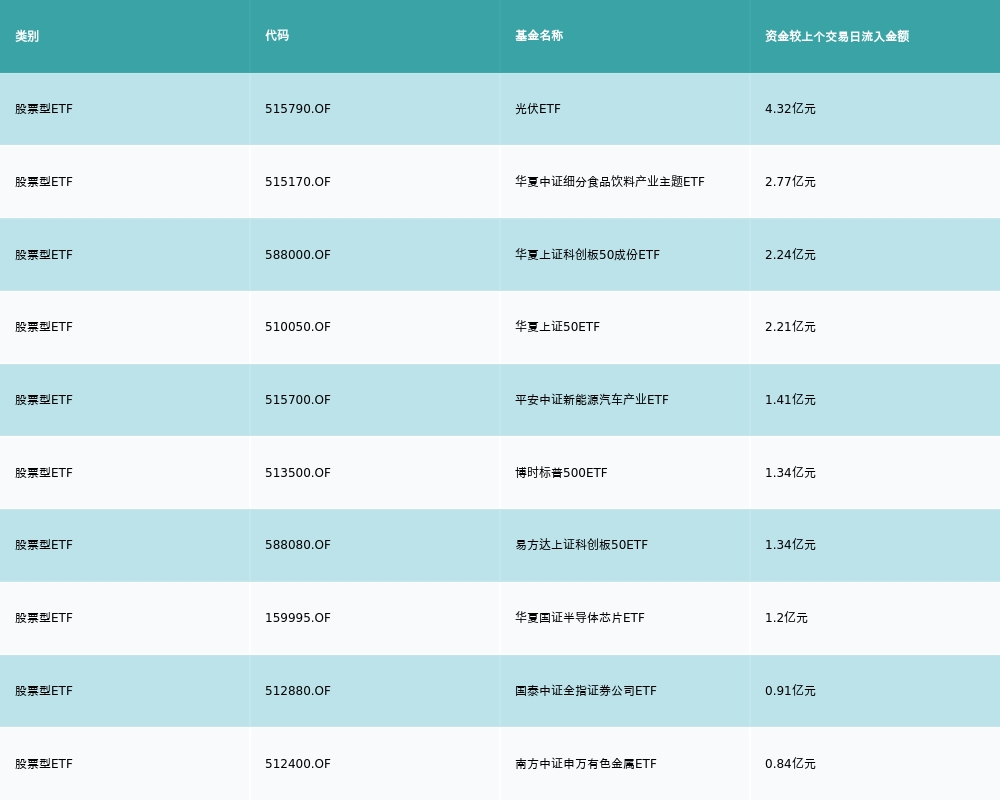Open the 易方达上证科创板50ETF entry
This screenshot has height=800, width=1000.
pos(582,545)
